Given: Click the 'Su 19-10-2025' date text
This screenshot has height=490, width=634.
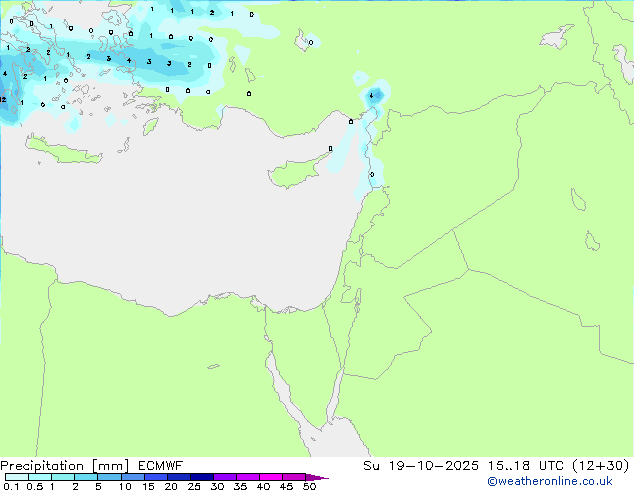Looking at the screenshot, I should (421, 466).
